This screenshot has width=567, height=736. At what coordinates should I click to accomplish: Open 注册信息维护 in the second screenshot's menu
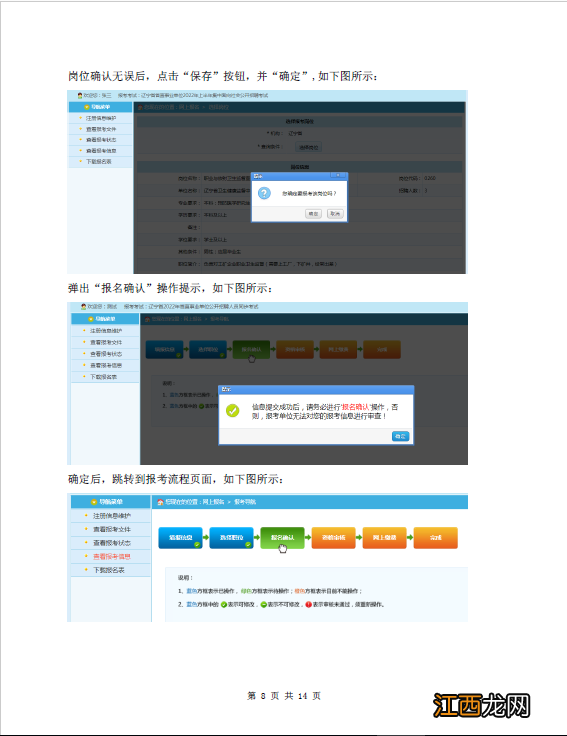(x=105, y=331)
